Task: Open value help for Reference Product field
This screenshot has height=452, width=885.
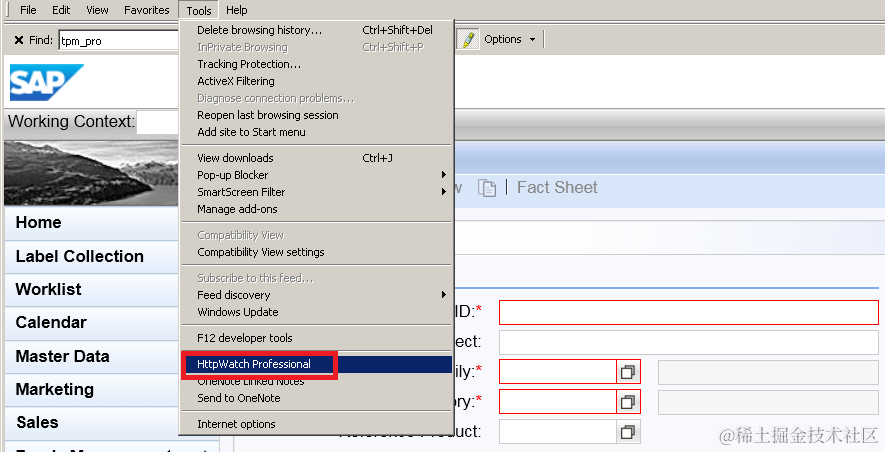Action: (628, 432)
